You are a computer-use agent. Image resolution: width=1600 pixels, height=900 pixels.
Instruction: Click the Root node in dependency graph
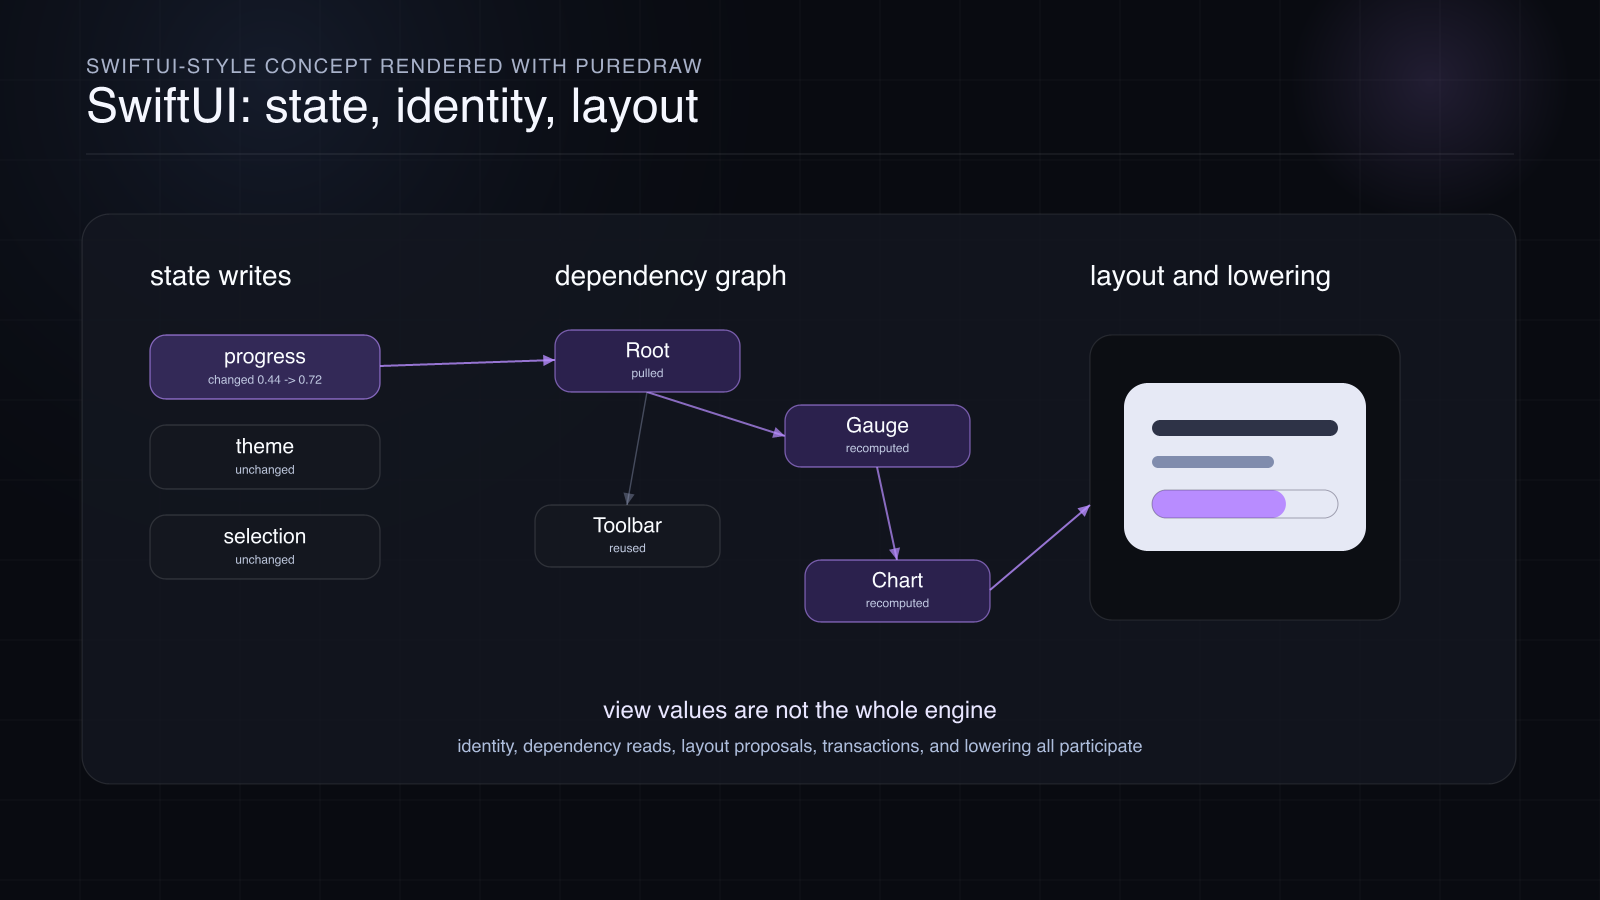647,361
